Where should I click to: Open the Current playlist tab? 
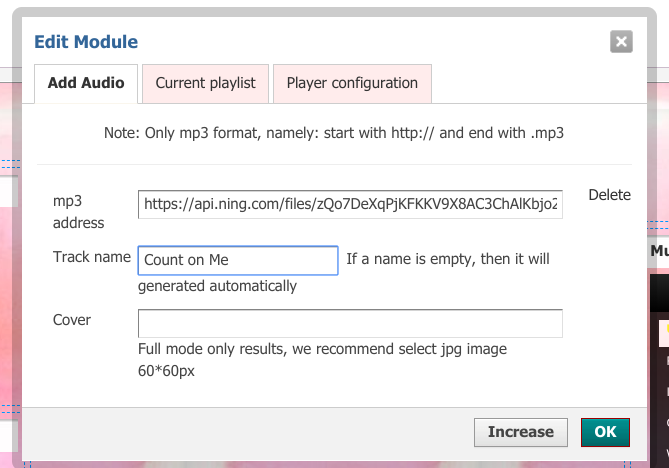(x=205, y=83)
